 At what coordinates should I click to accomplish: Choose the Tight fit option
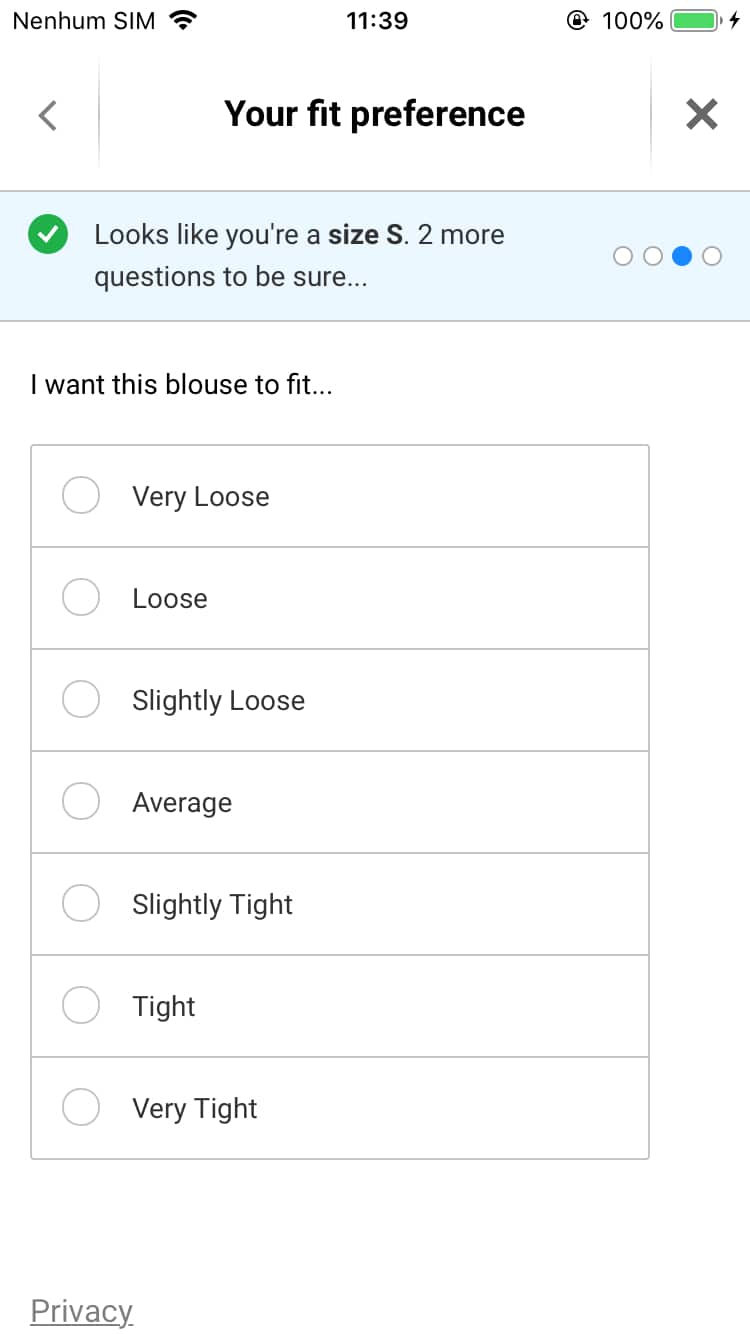pos(81,1006)
